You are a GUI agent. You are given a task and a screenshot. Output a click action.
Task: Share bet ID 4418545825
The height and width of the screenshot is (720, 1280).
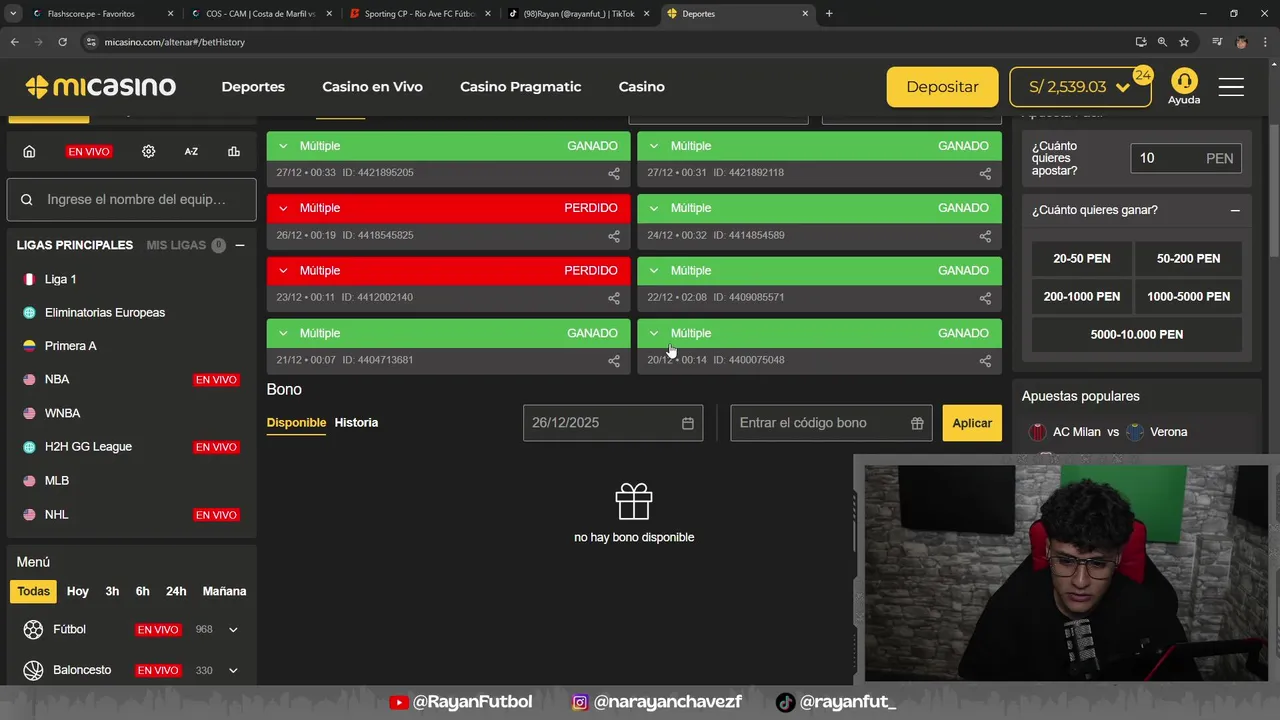click(614, 237)
